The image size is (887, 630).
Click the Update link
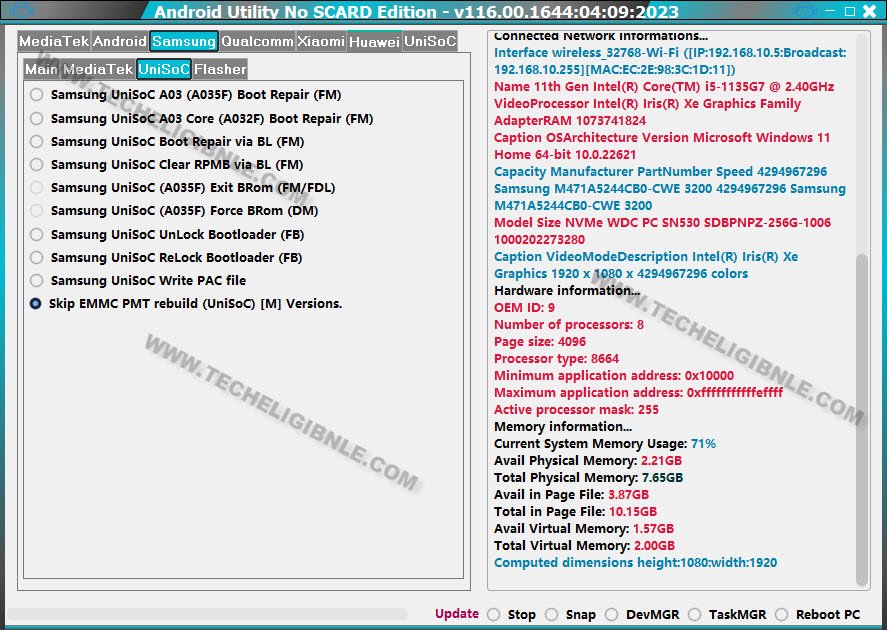457,614
